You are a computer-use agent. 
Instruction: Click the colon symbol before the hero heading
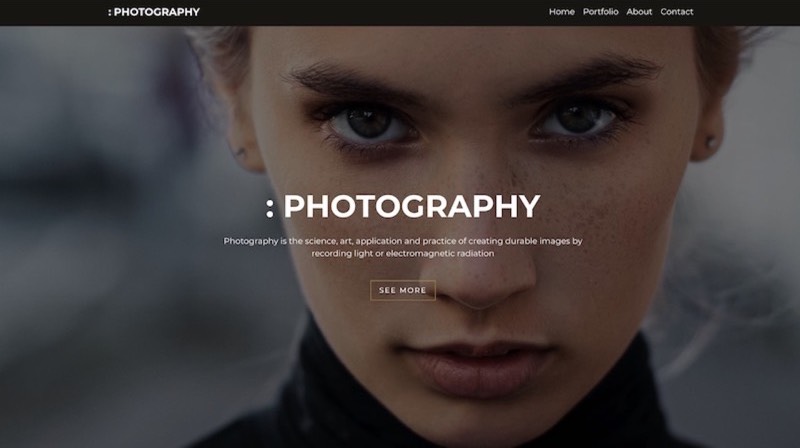(270, 209)
